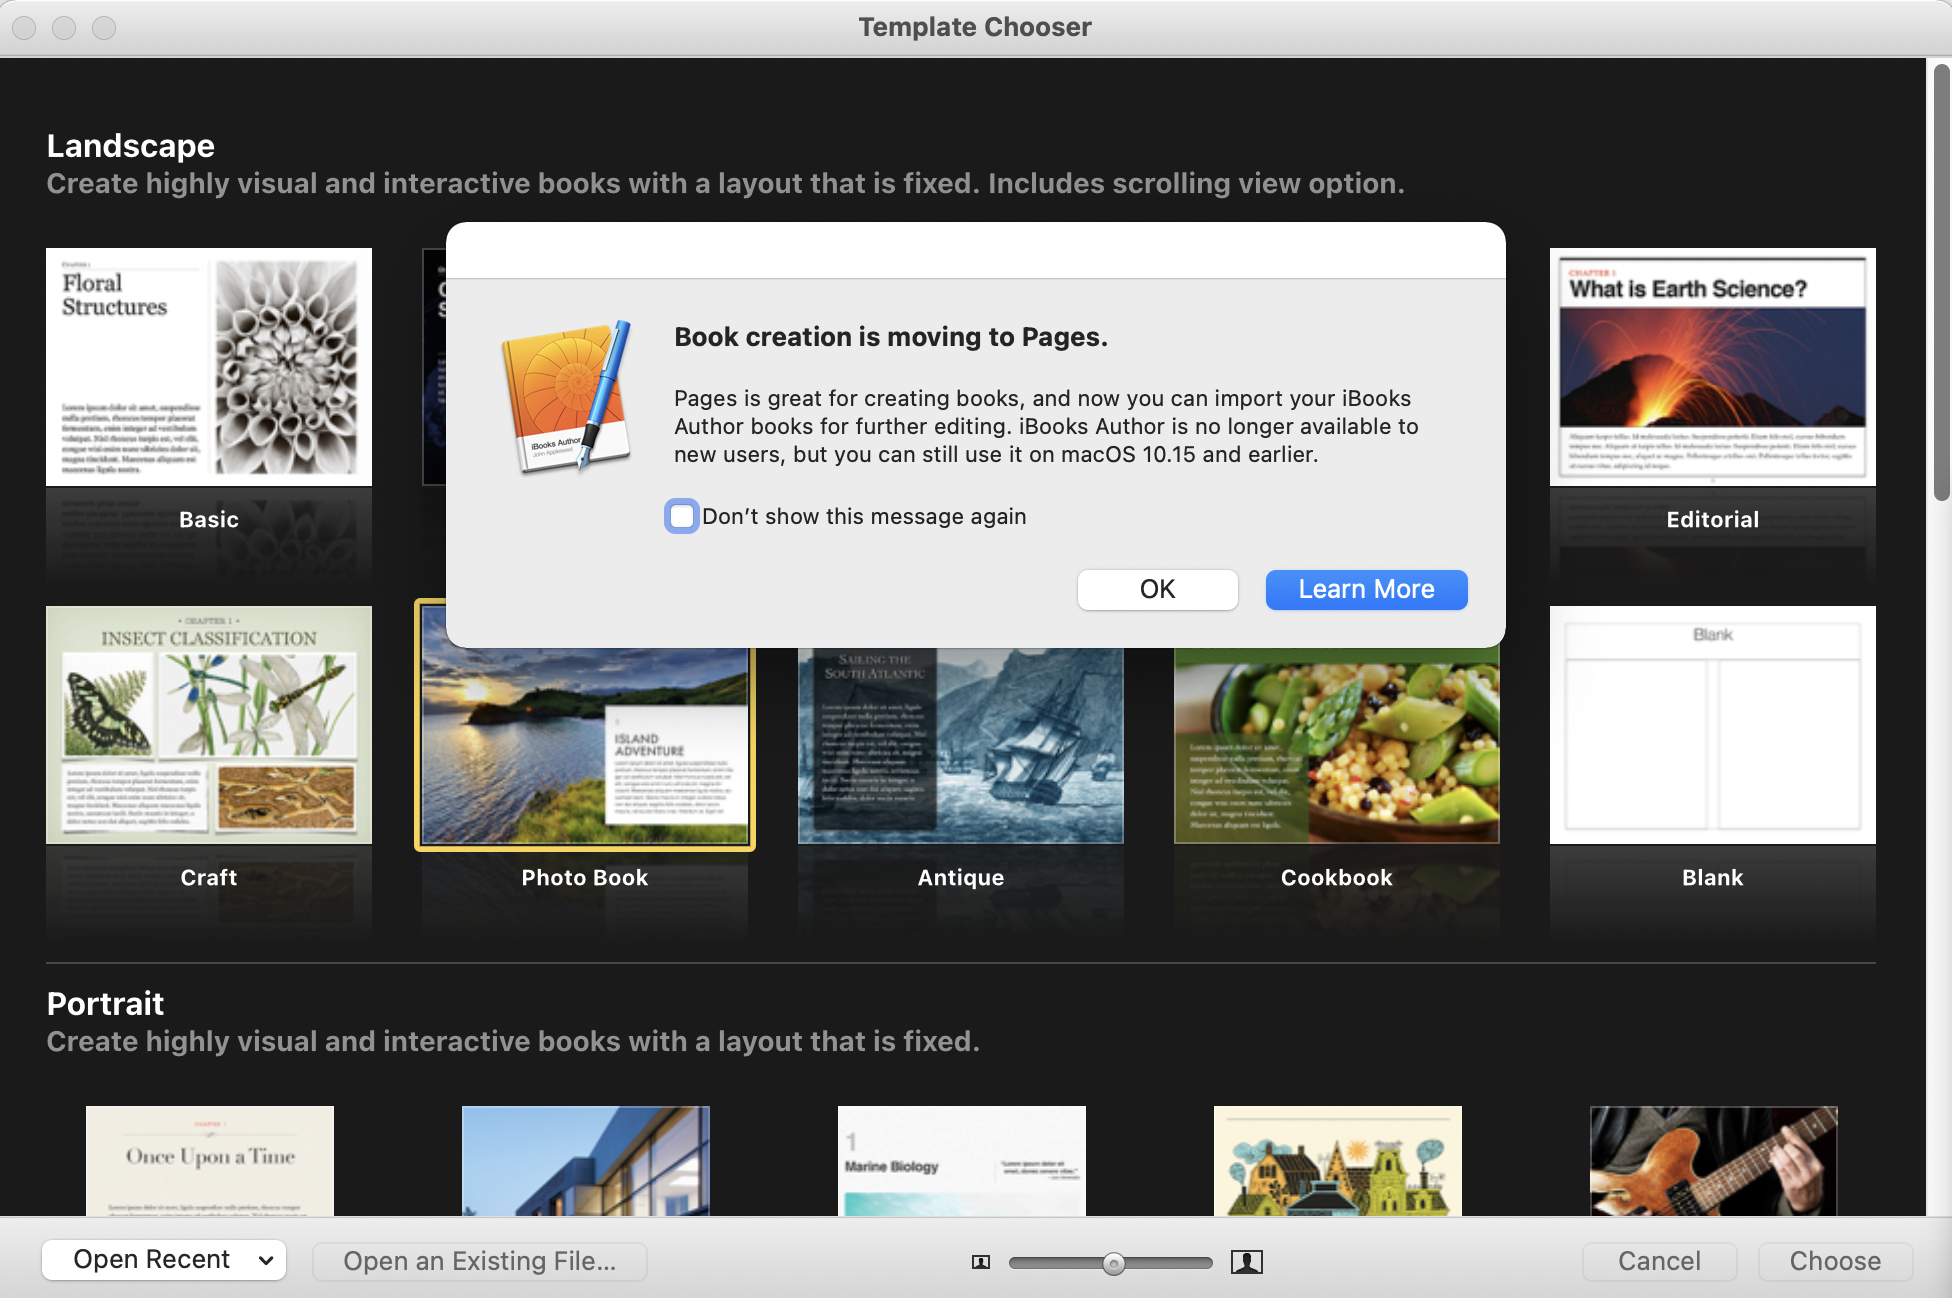Screen dimensions: 1952x1298
Task: Select the Photo Book template
Action: tap(585, 745)
